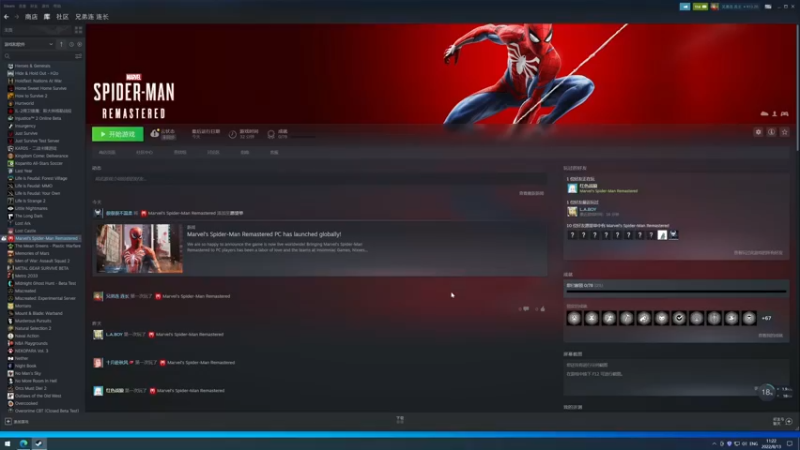The width and height of the screenshot is (800, 450).
Task: Toggle ready-to-play filter in sidebar
Action: tap(79, 44)
